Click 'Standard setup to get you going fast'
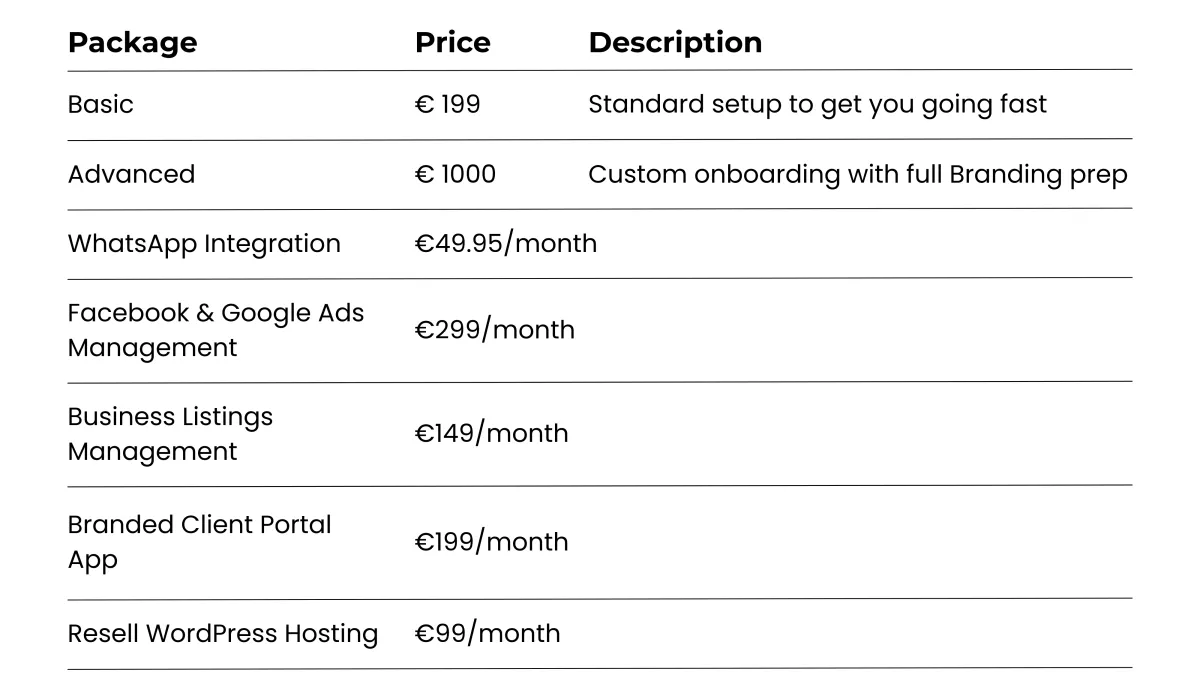 [x=818, y=105]
